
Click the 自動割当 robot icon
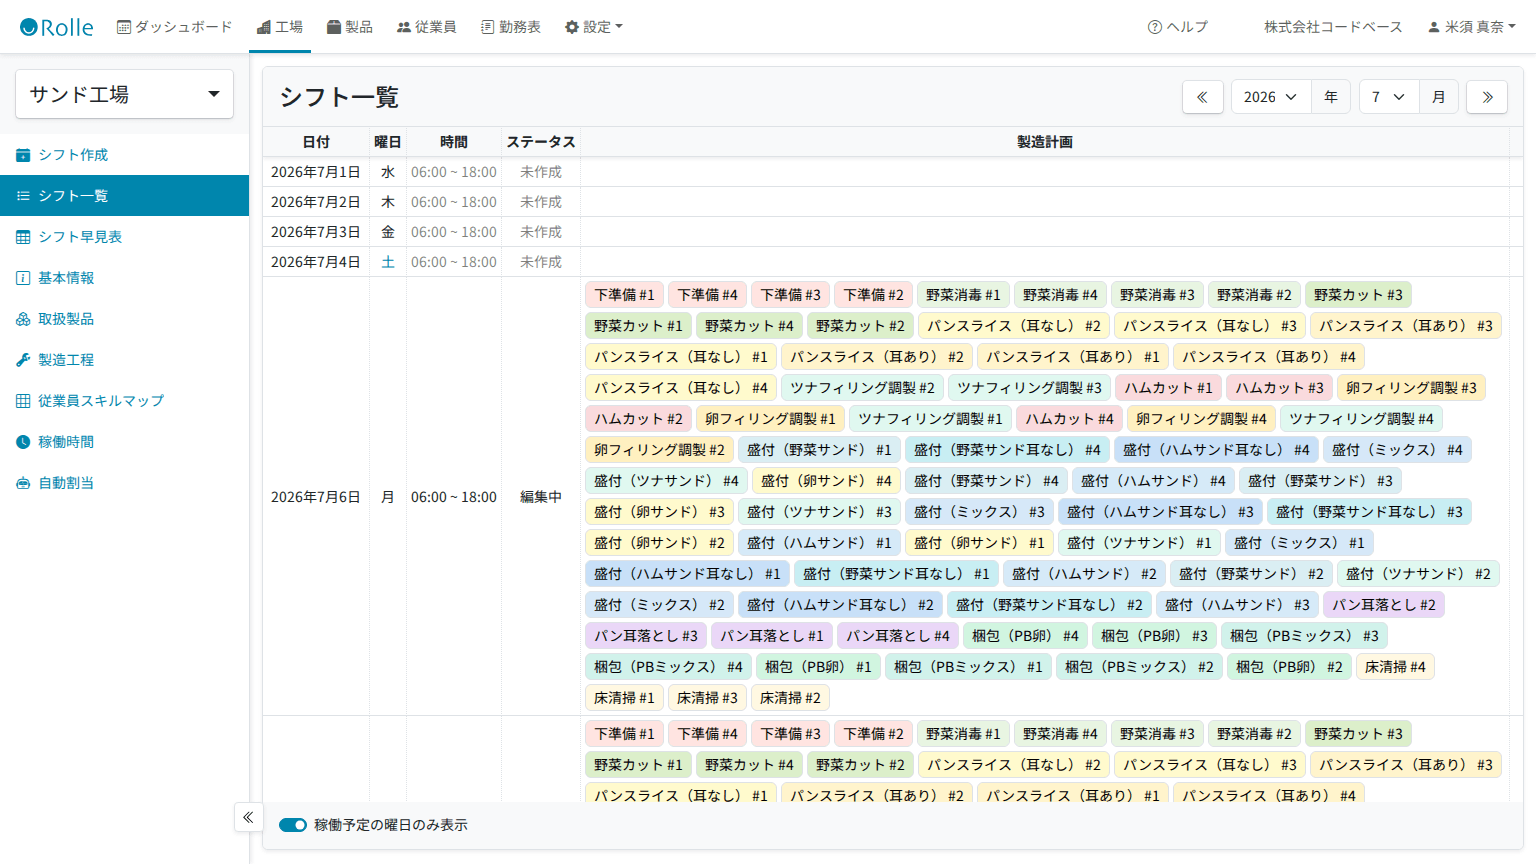click(x=23, y=483)
